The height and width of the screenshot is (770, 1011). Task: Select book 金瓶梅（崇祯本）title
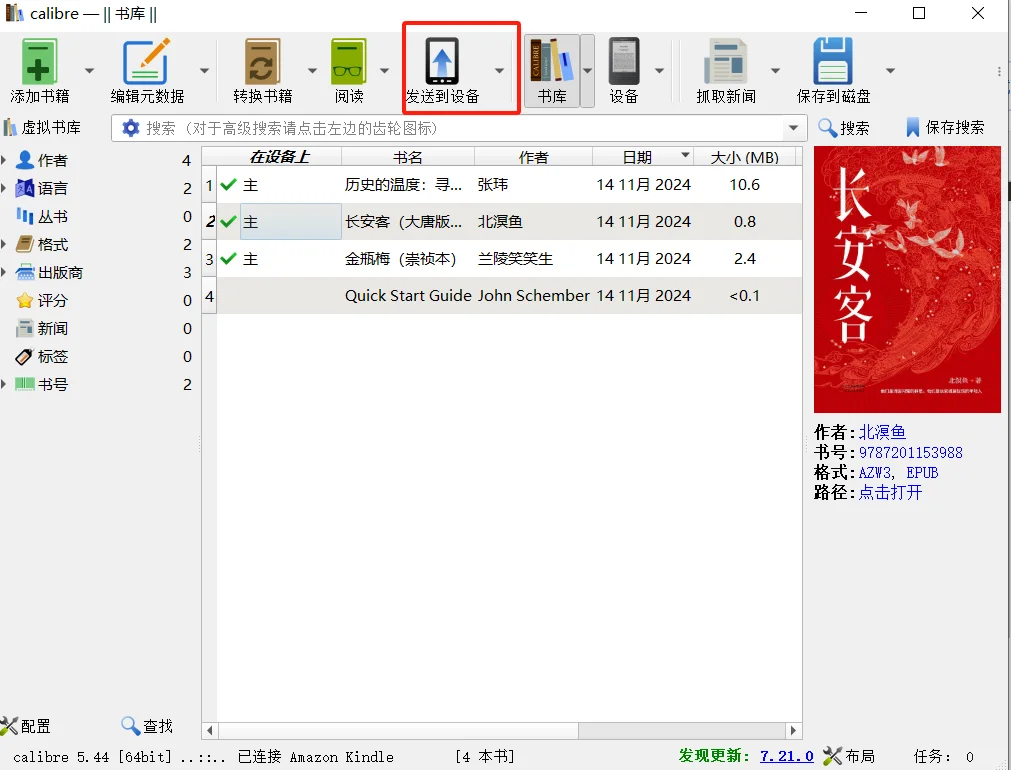pyautogui.click(x=400, y=259)
